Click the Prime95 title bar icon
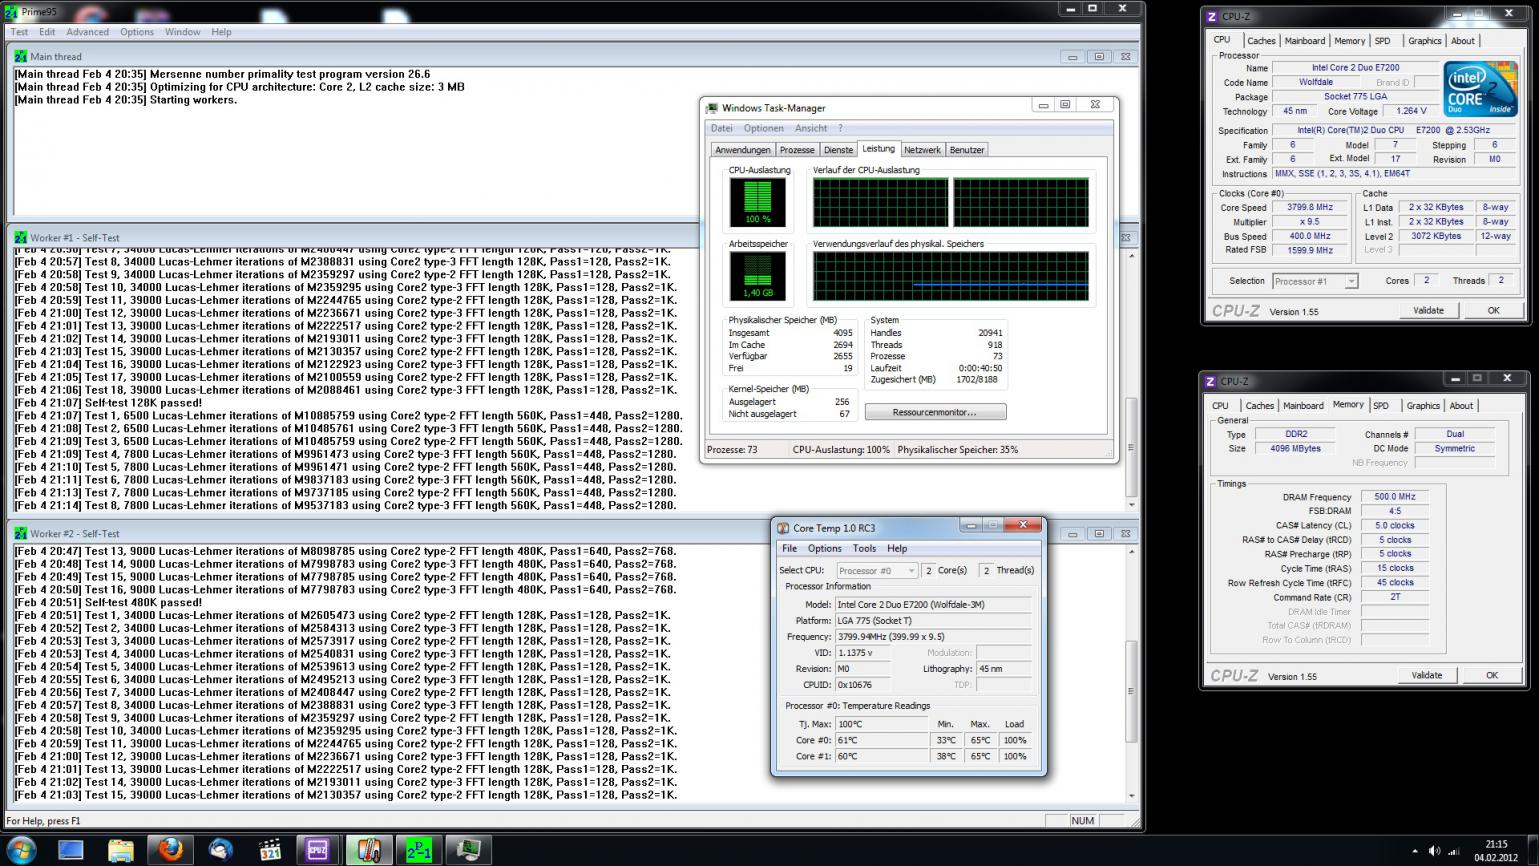 click(x=11, y=12)
